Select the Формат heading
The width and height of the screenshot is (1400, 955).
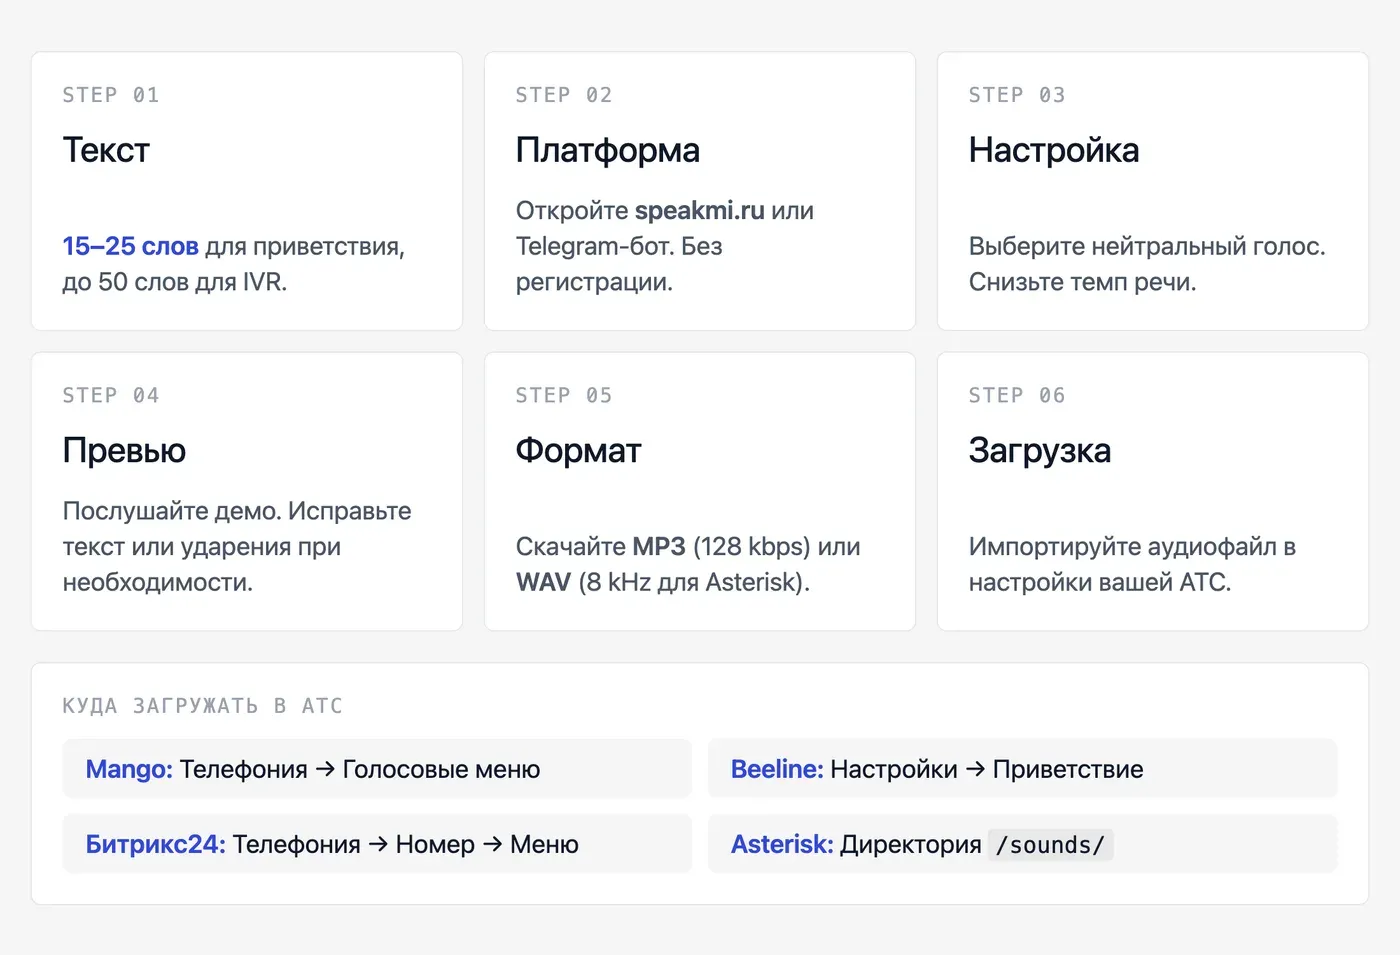click(578, 451)
